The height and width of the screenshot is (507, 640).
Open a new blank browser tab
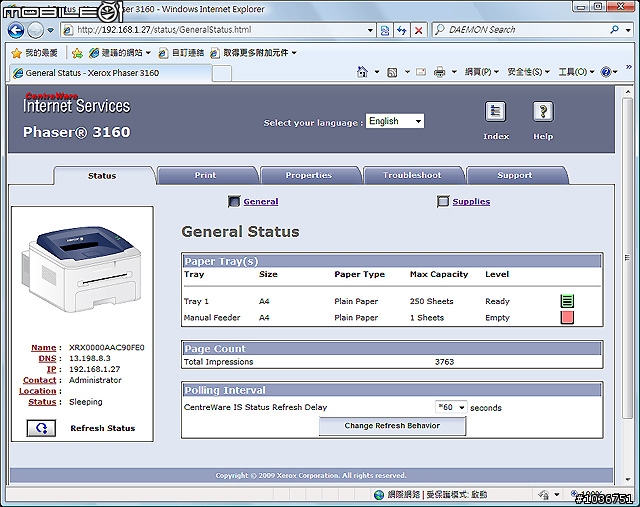pyautogui.click(x=222, y=74)
